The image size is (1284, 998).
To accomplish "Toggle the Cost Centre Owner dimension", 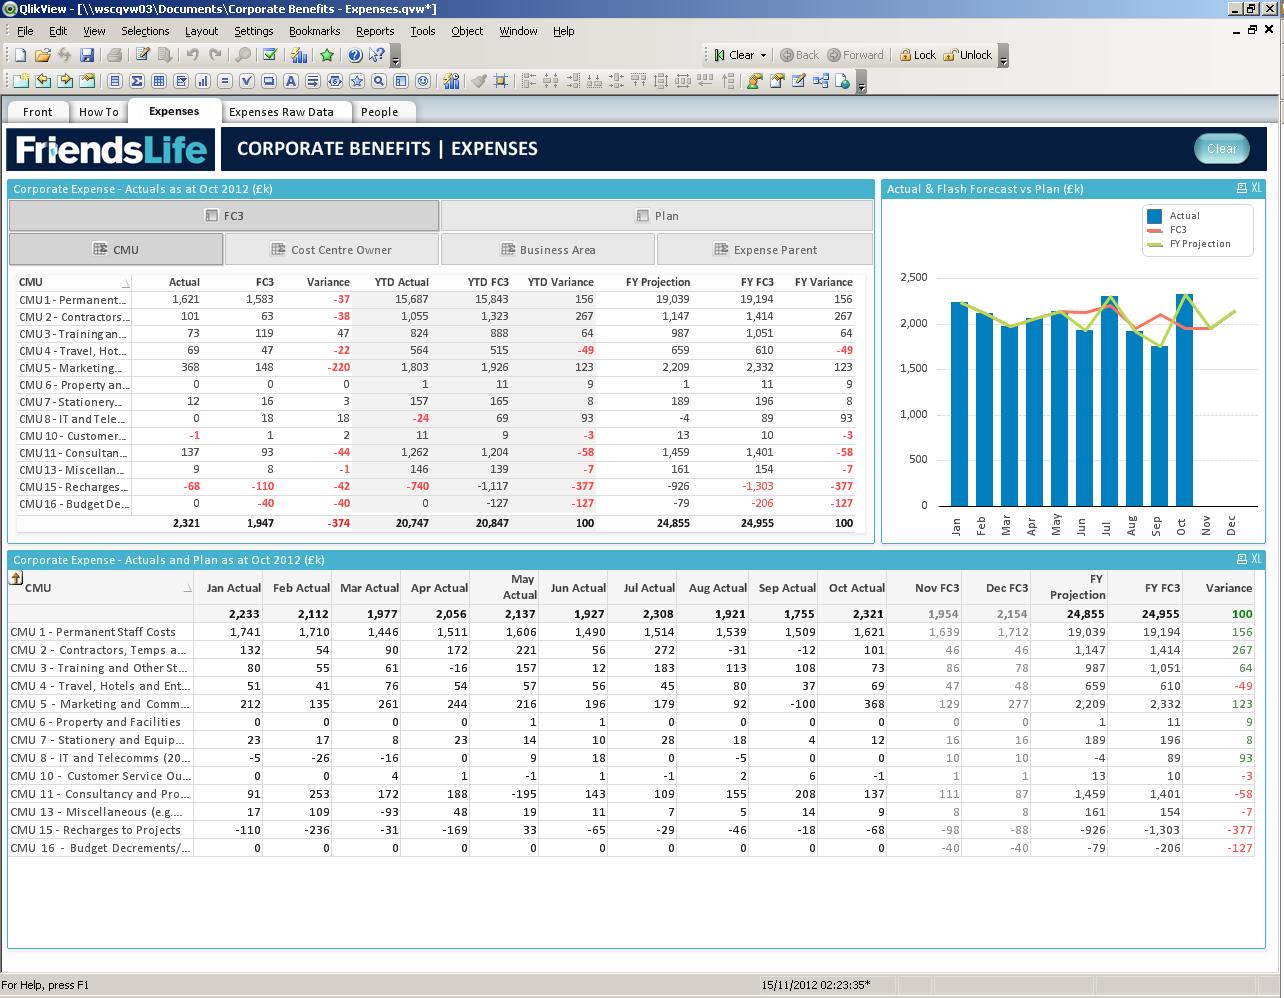I will pos(332,250).
